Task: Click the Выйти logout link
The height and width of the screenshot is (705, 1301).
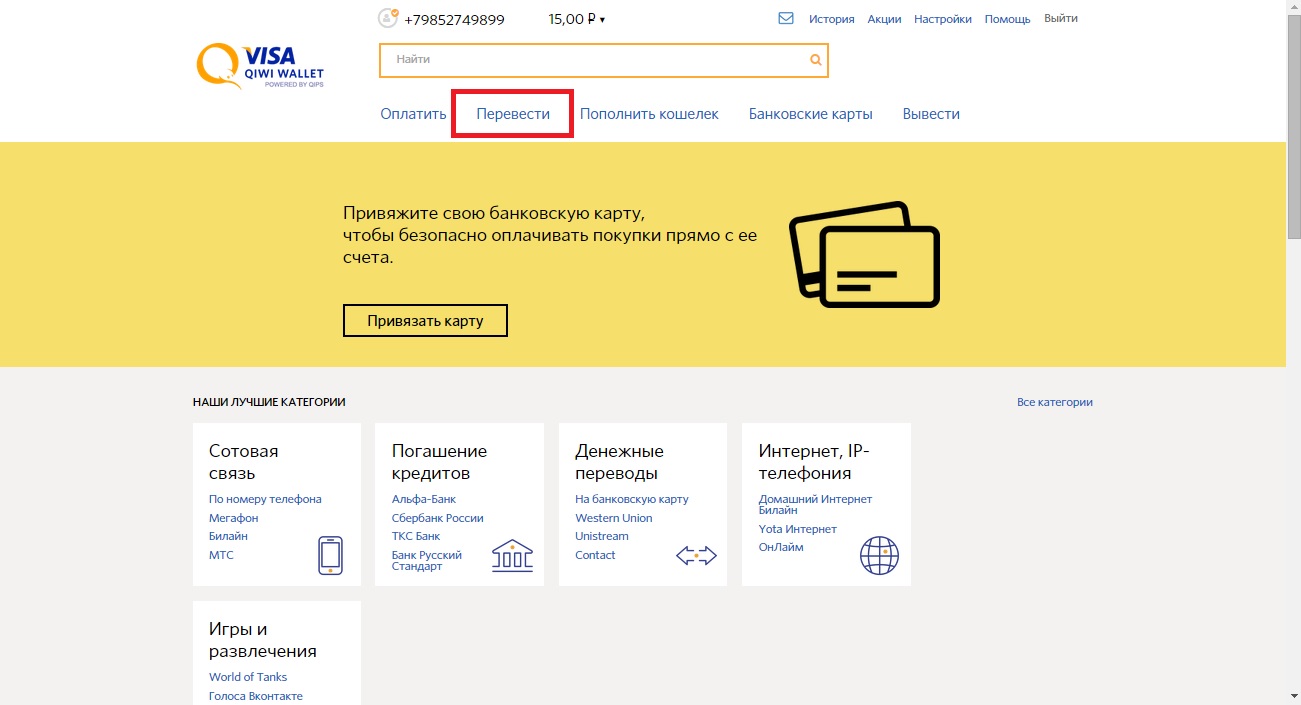Action: point(1060,18)
